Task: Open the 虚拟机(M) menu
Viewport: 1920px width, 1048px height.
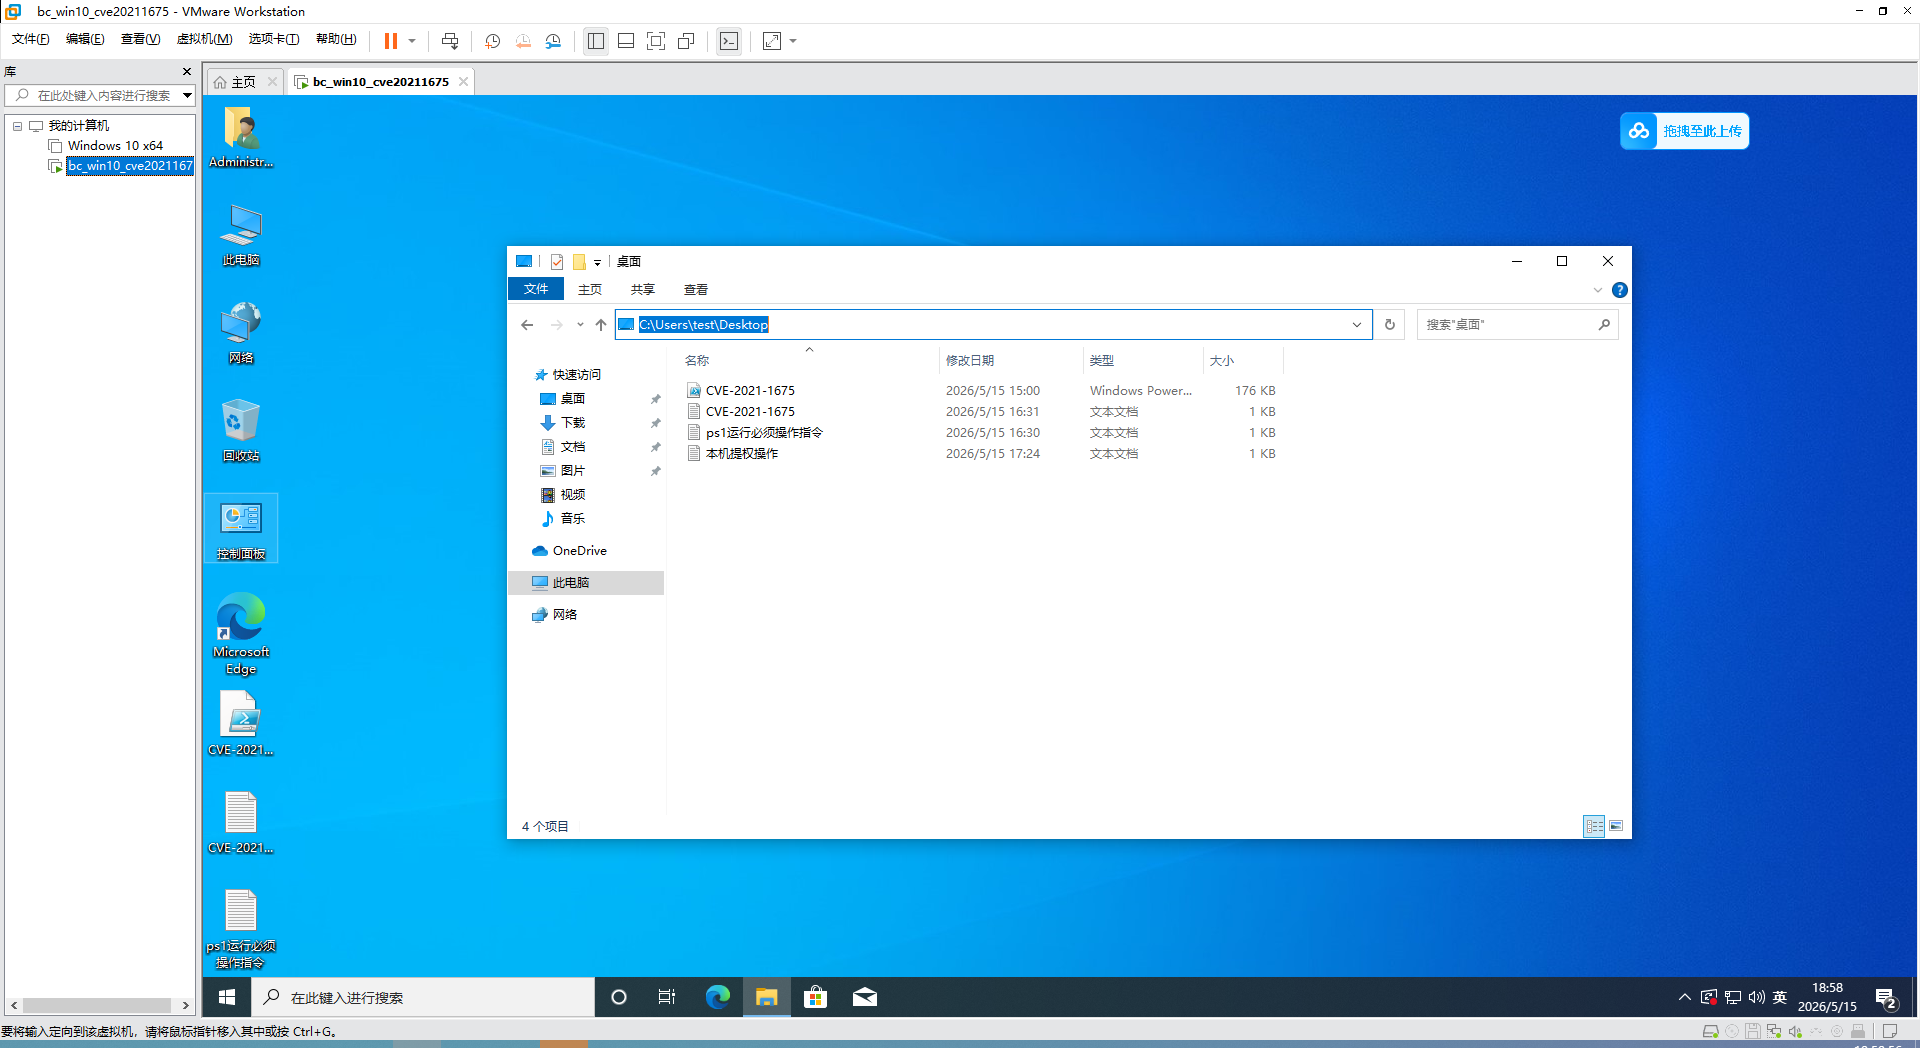Action: coord(204,39)
